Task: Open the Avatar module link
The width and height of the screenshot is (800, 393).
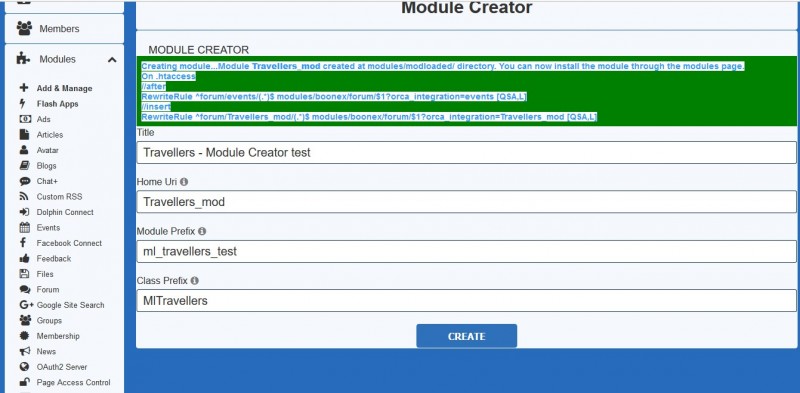Action: point(47,150)
